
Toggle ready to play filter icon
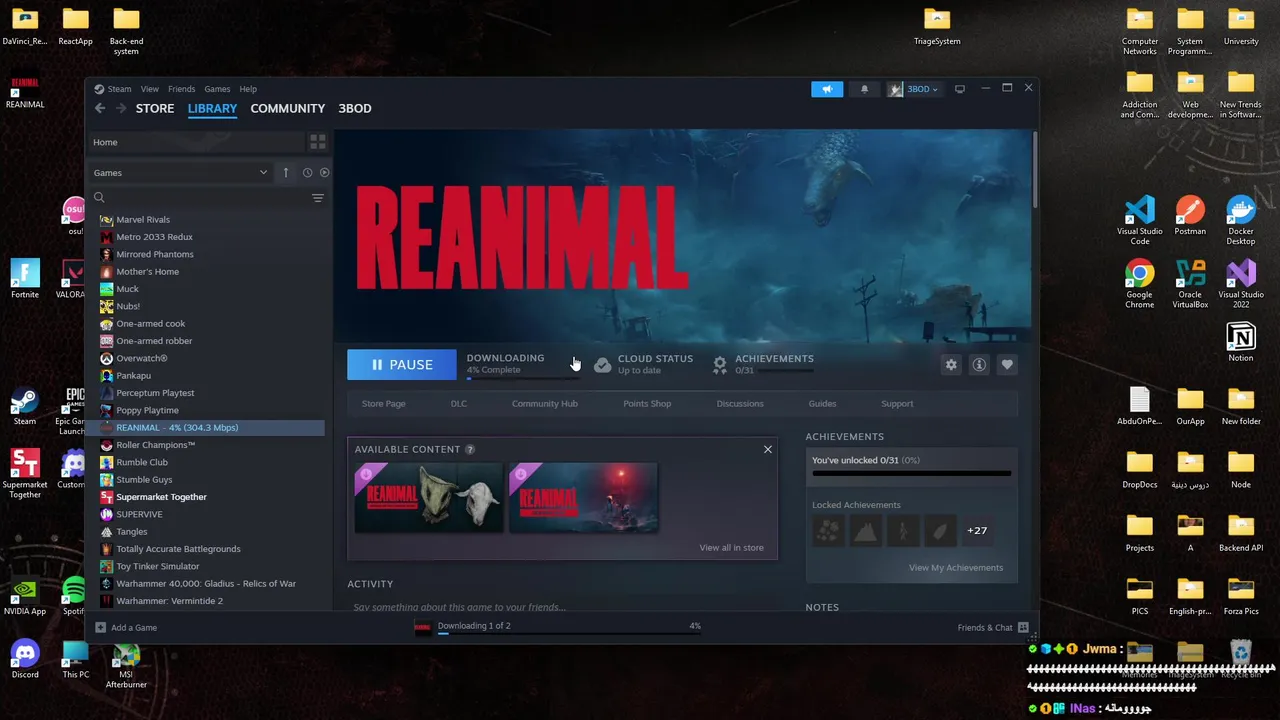324,172
